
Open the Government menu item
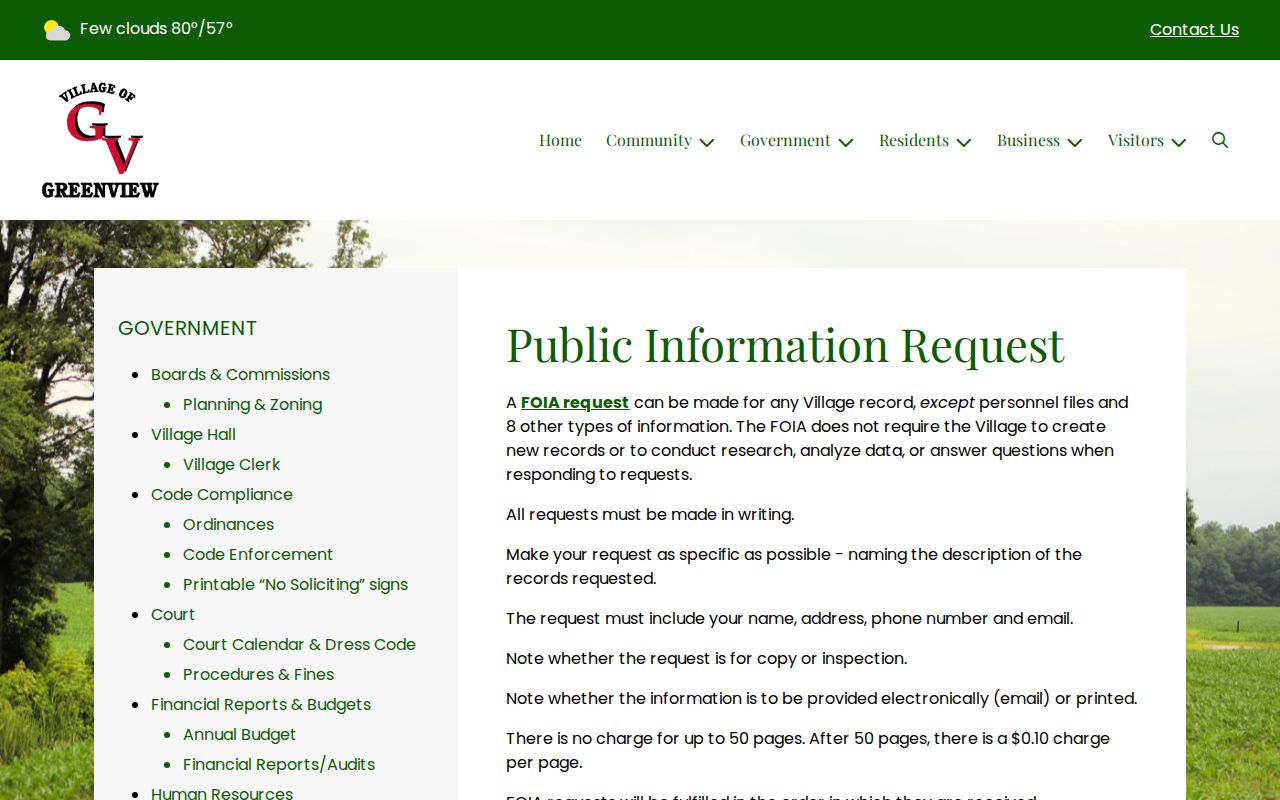[x=785, y=140]
